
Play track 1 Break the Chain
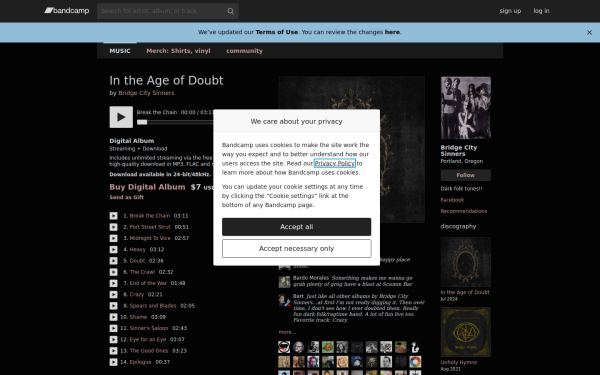pyautogui.click(x=114, y=216)
